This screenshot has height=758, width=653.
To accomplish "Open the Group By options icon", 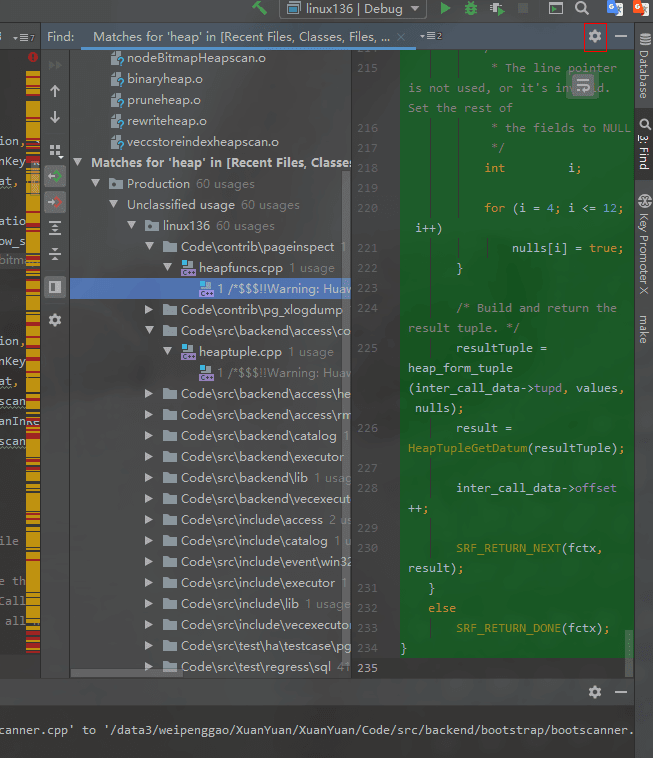I will (x=56, y=151).
